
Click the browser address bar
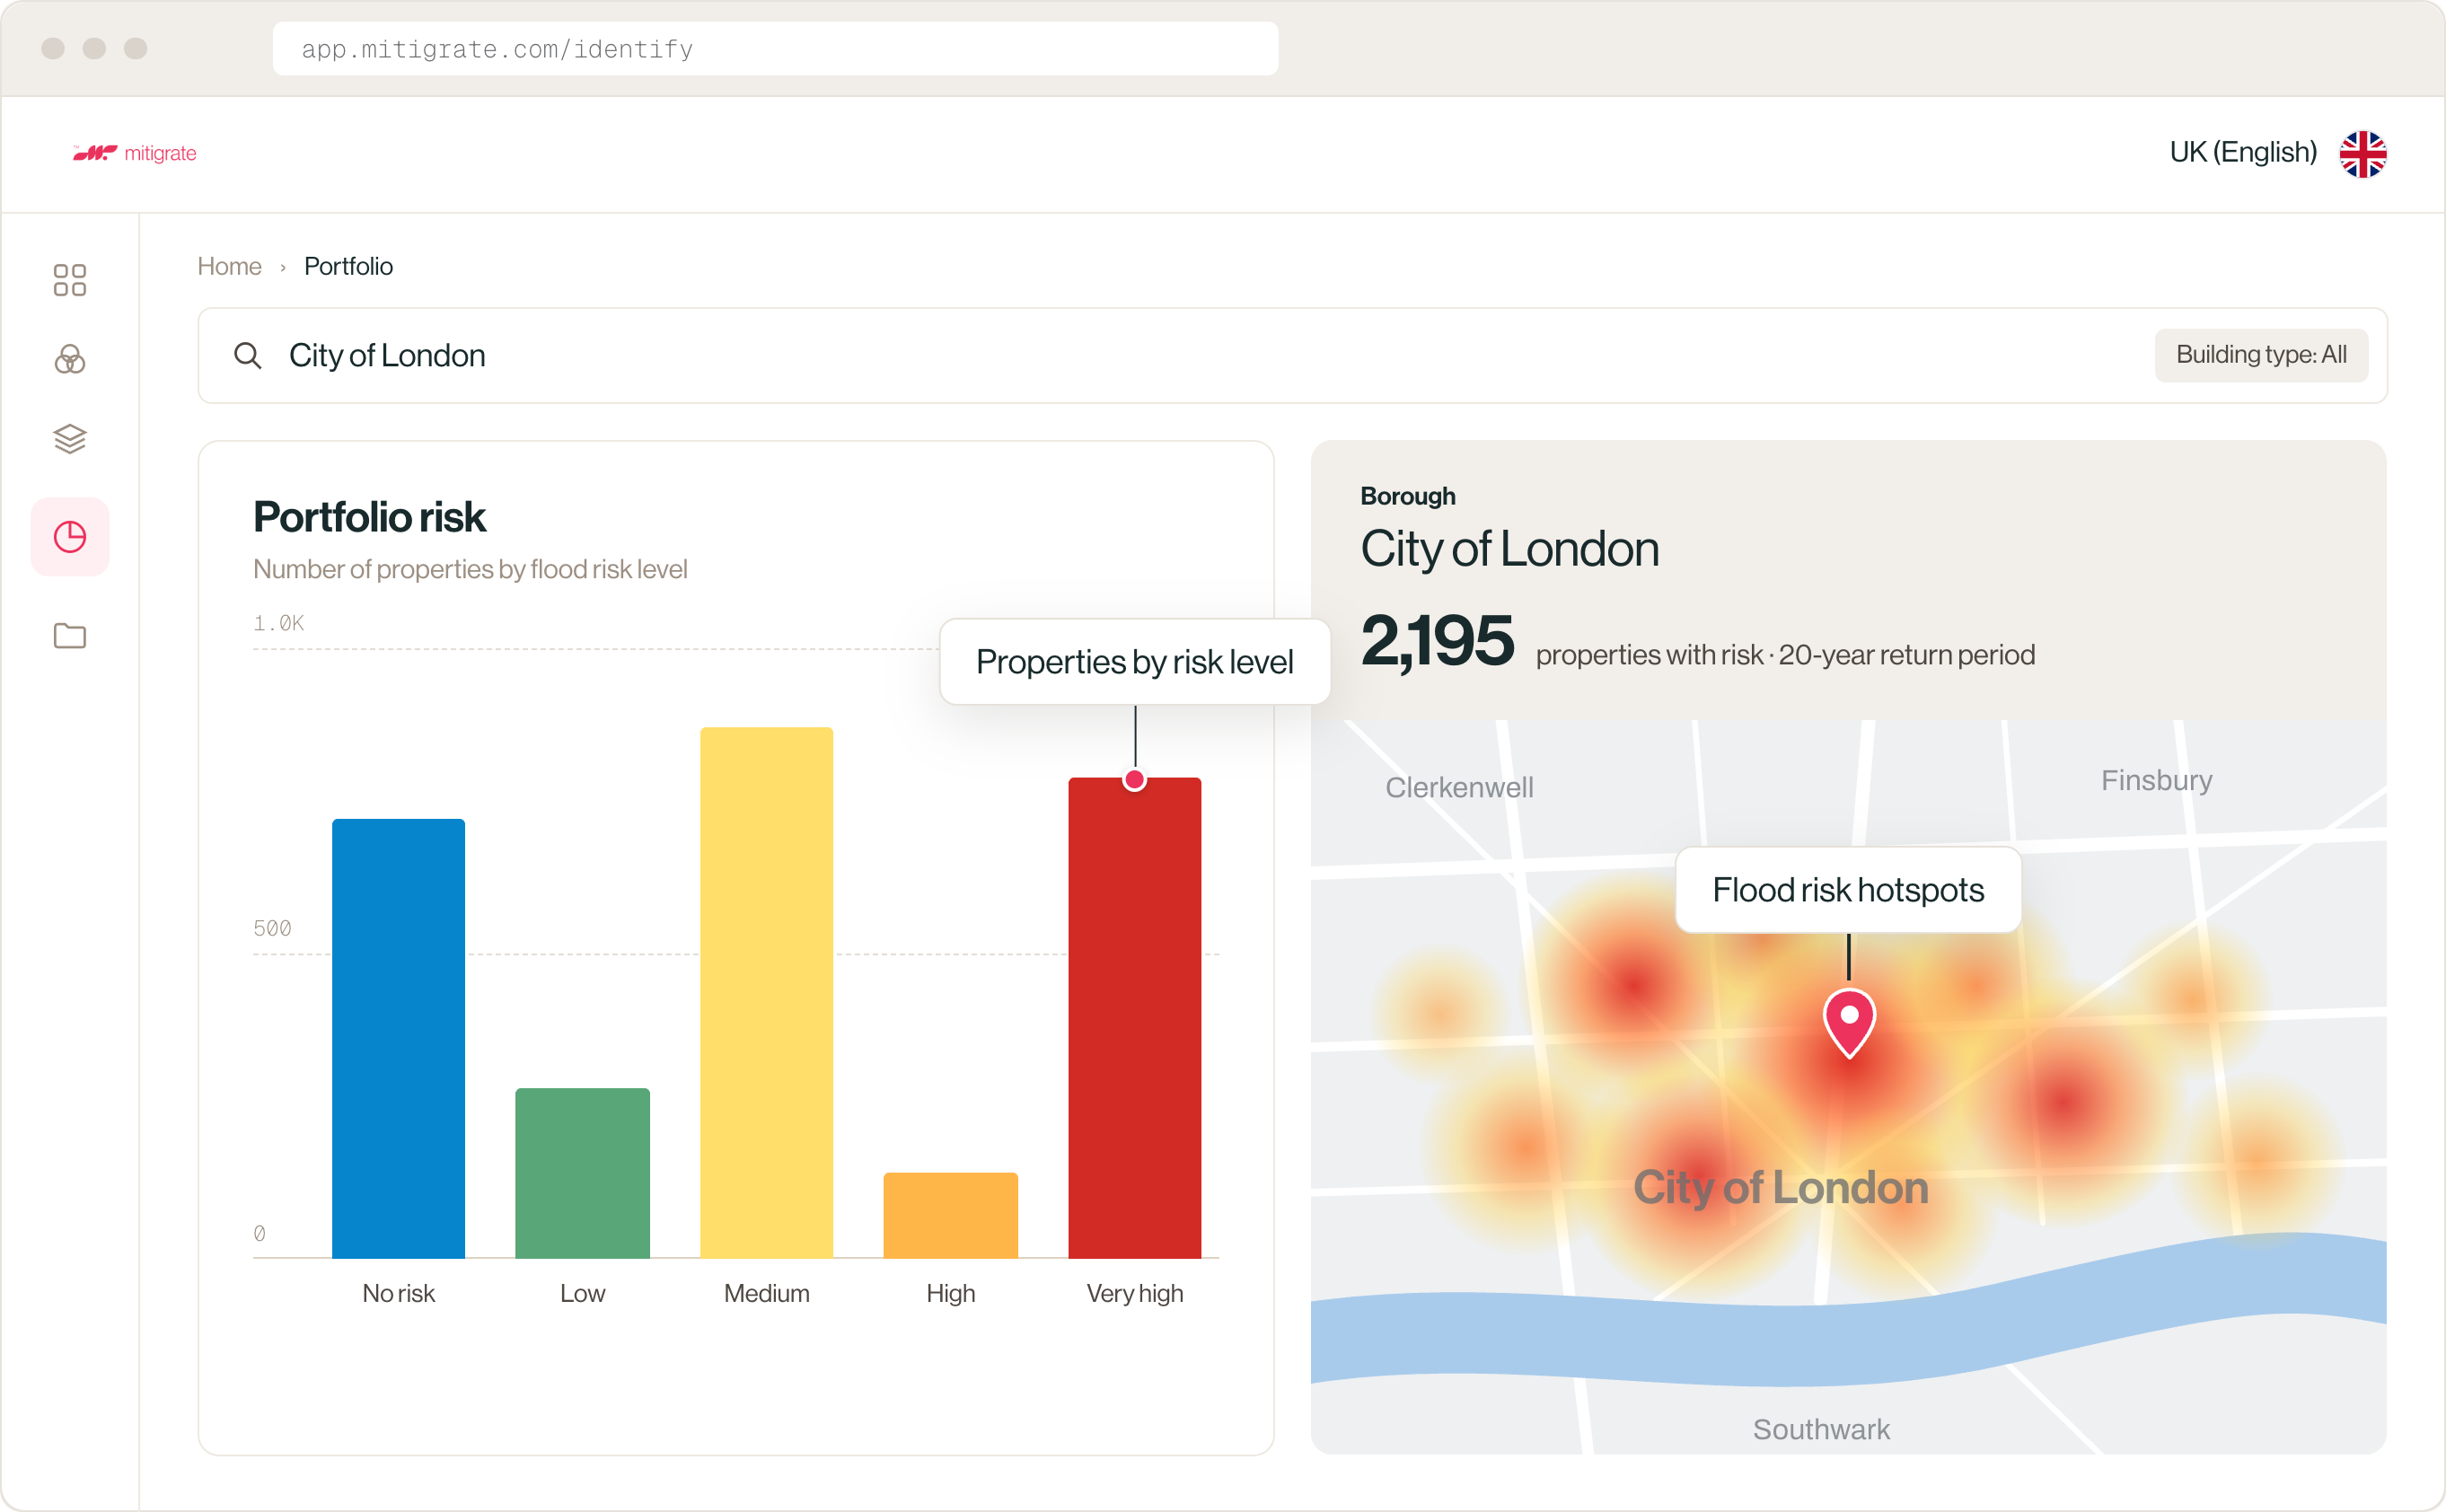coord(775,49)
